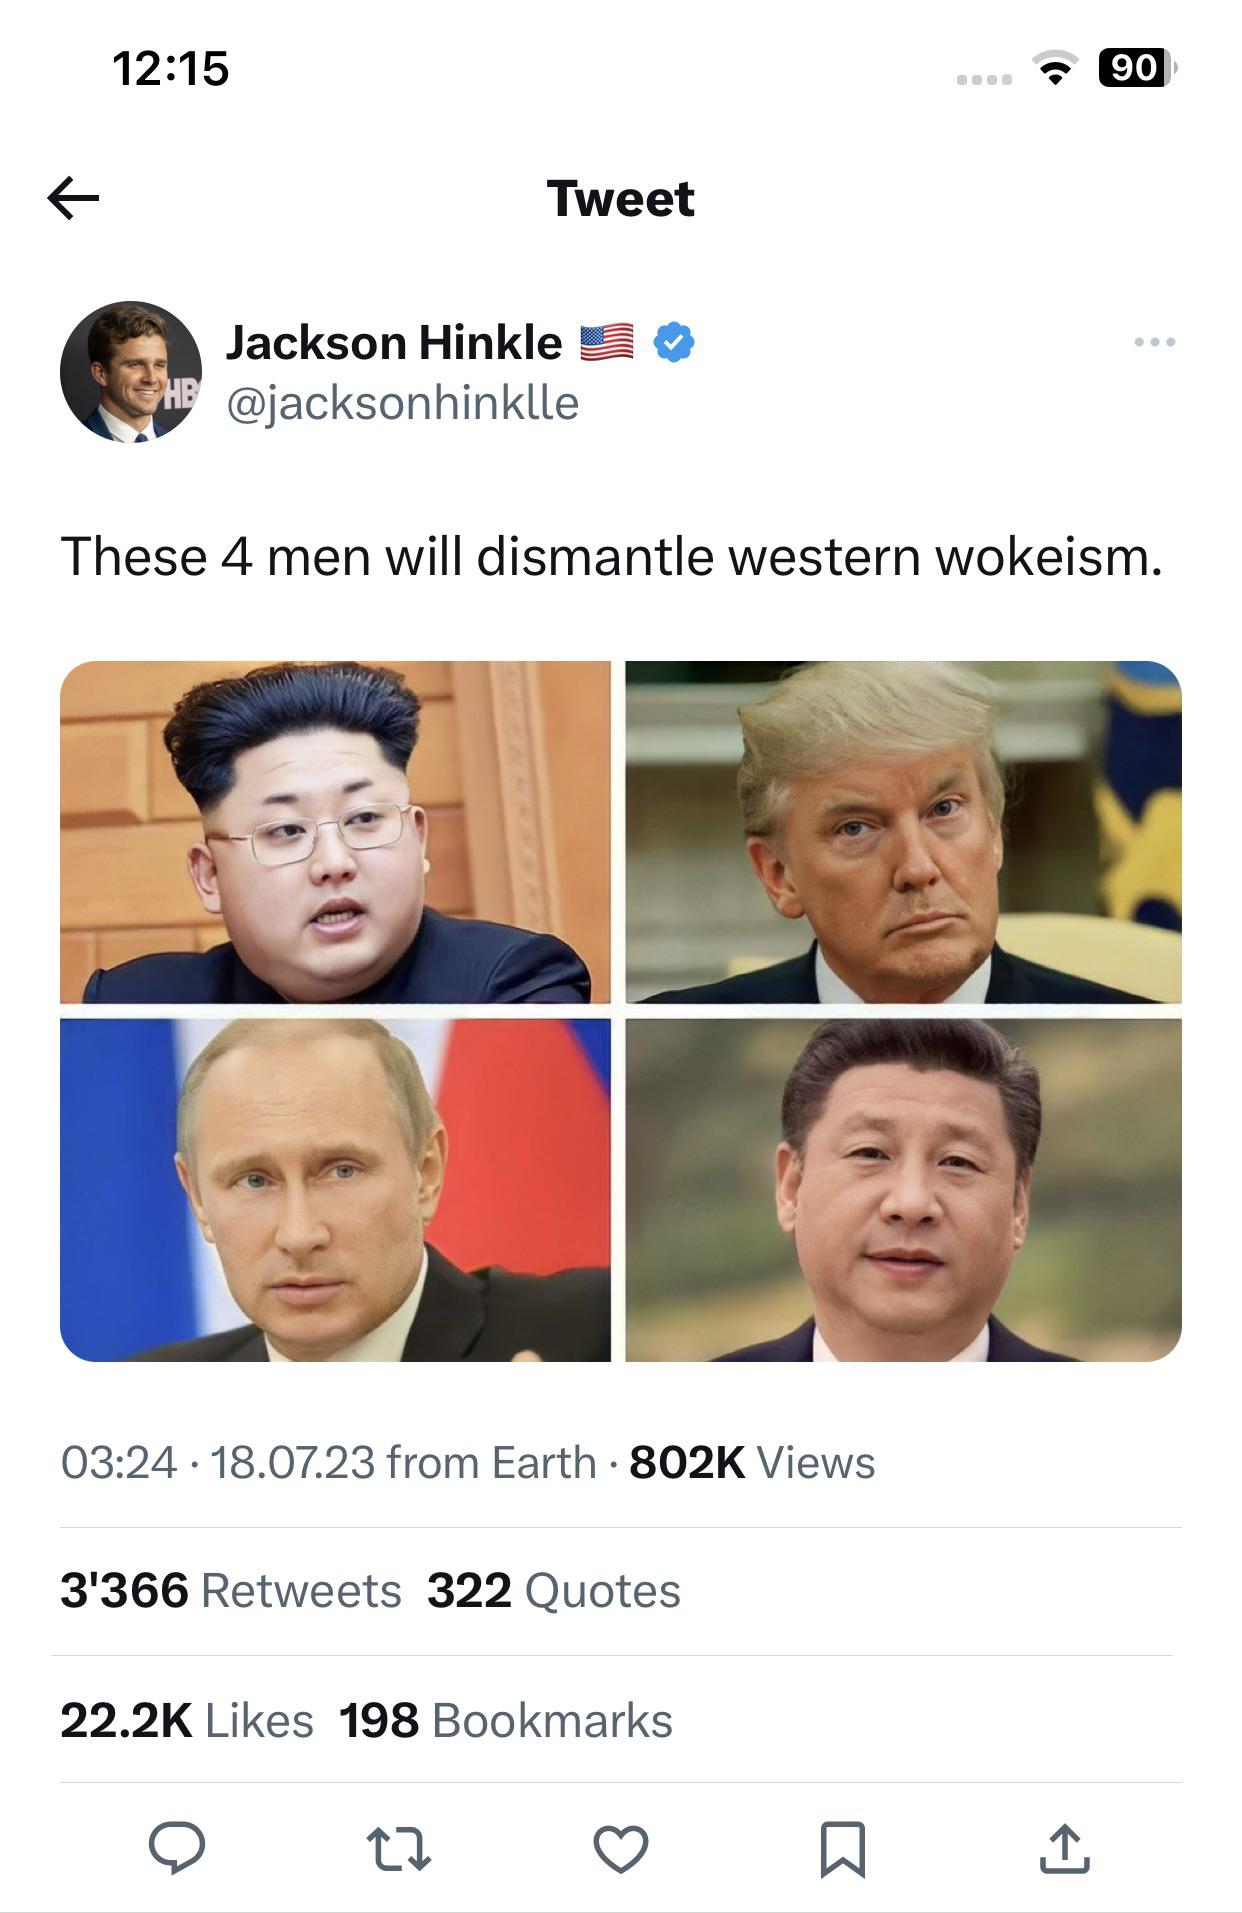This screenshot has height=1913, width=1242.
Task: Open the three-dot more options menu
Action: [x=1155, y=342]
